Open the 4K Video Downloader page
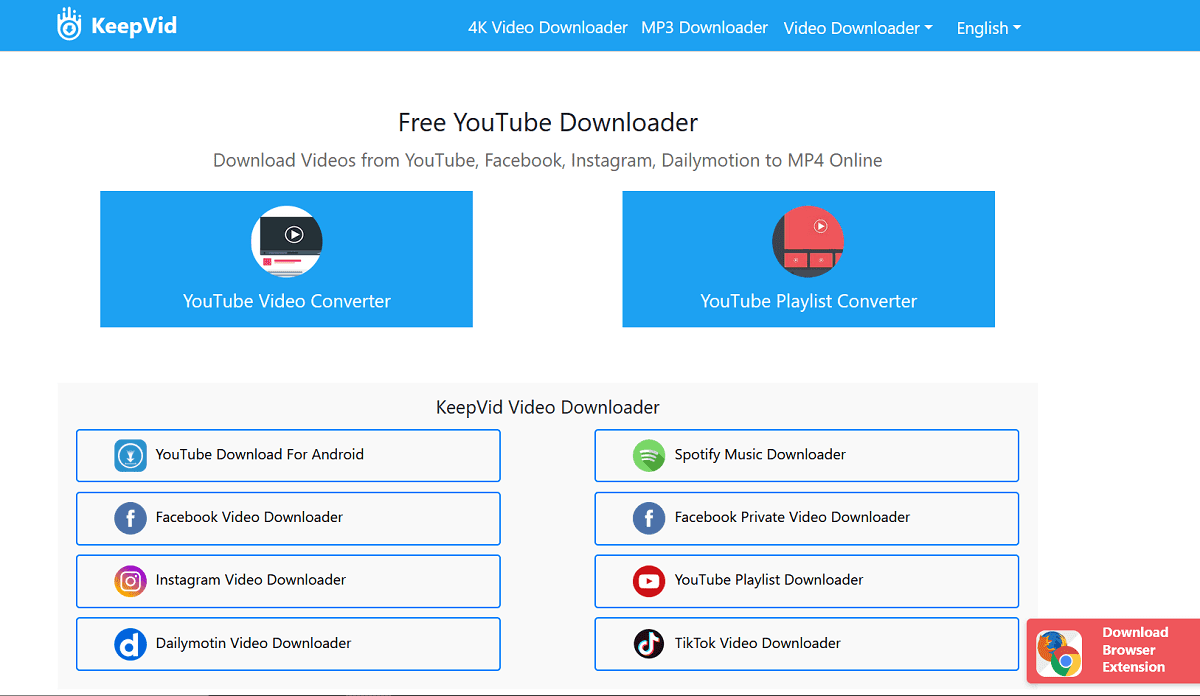The width and height of the screenshot is (1200, 696). pyautogui.click(x=548, y=28)
